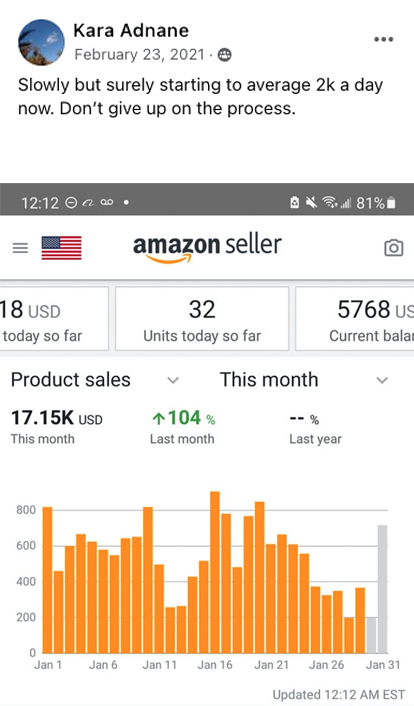Click the globe public visibility icon
The height and width of the screenshot is (706, 414).
coord(224,55)
